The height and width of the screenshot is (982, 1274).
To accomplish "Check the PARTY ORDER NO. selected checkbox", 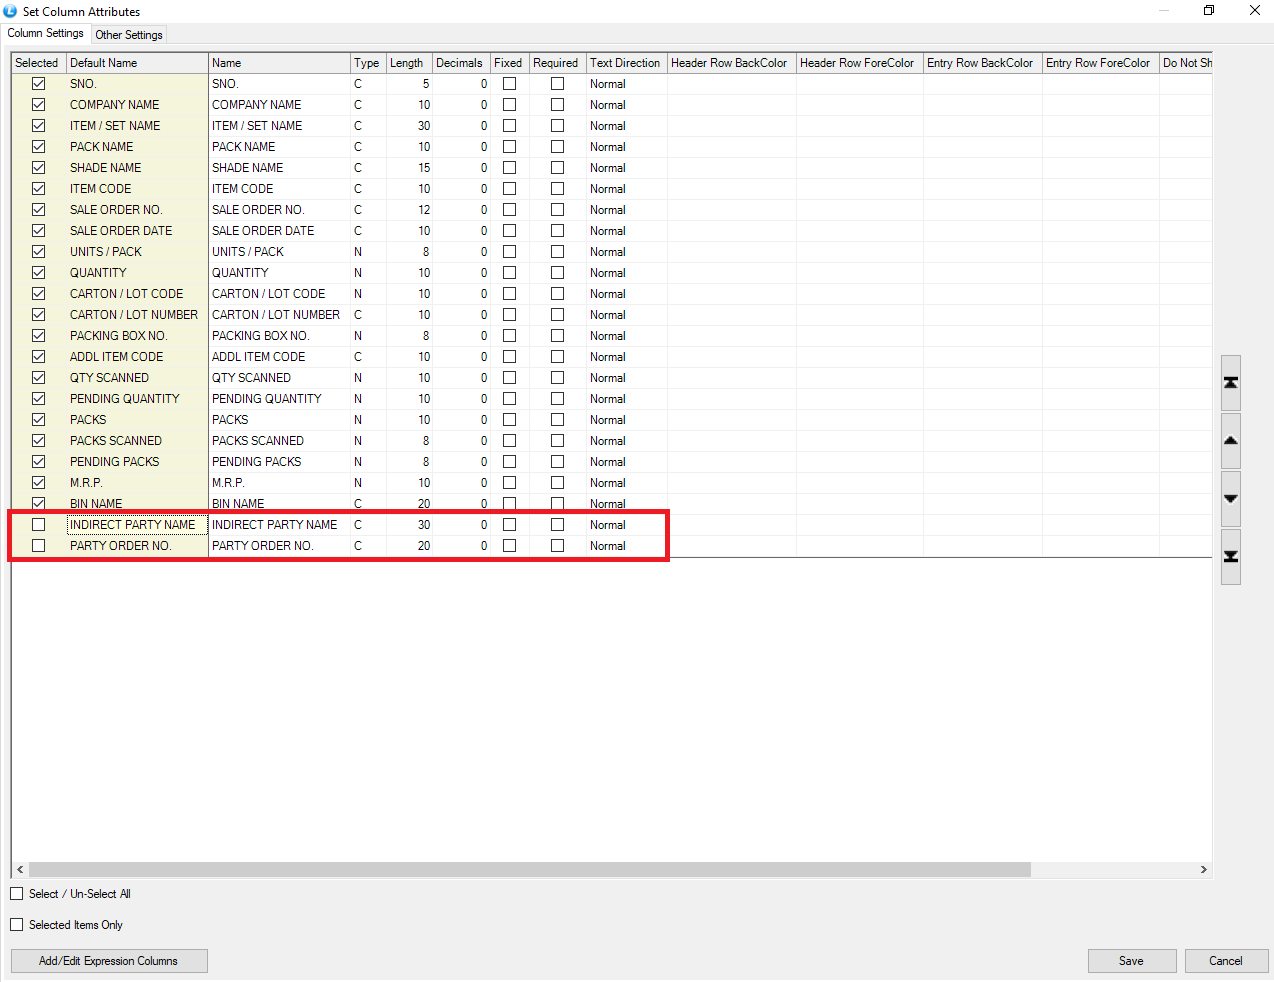I will coord(39,546).
